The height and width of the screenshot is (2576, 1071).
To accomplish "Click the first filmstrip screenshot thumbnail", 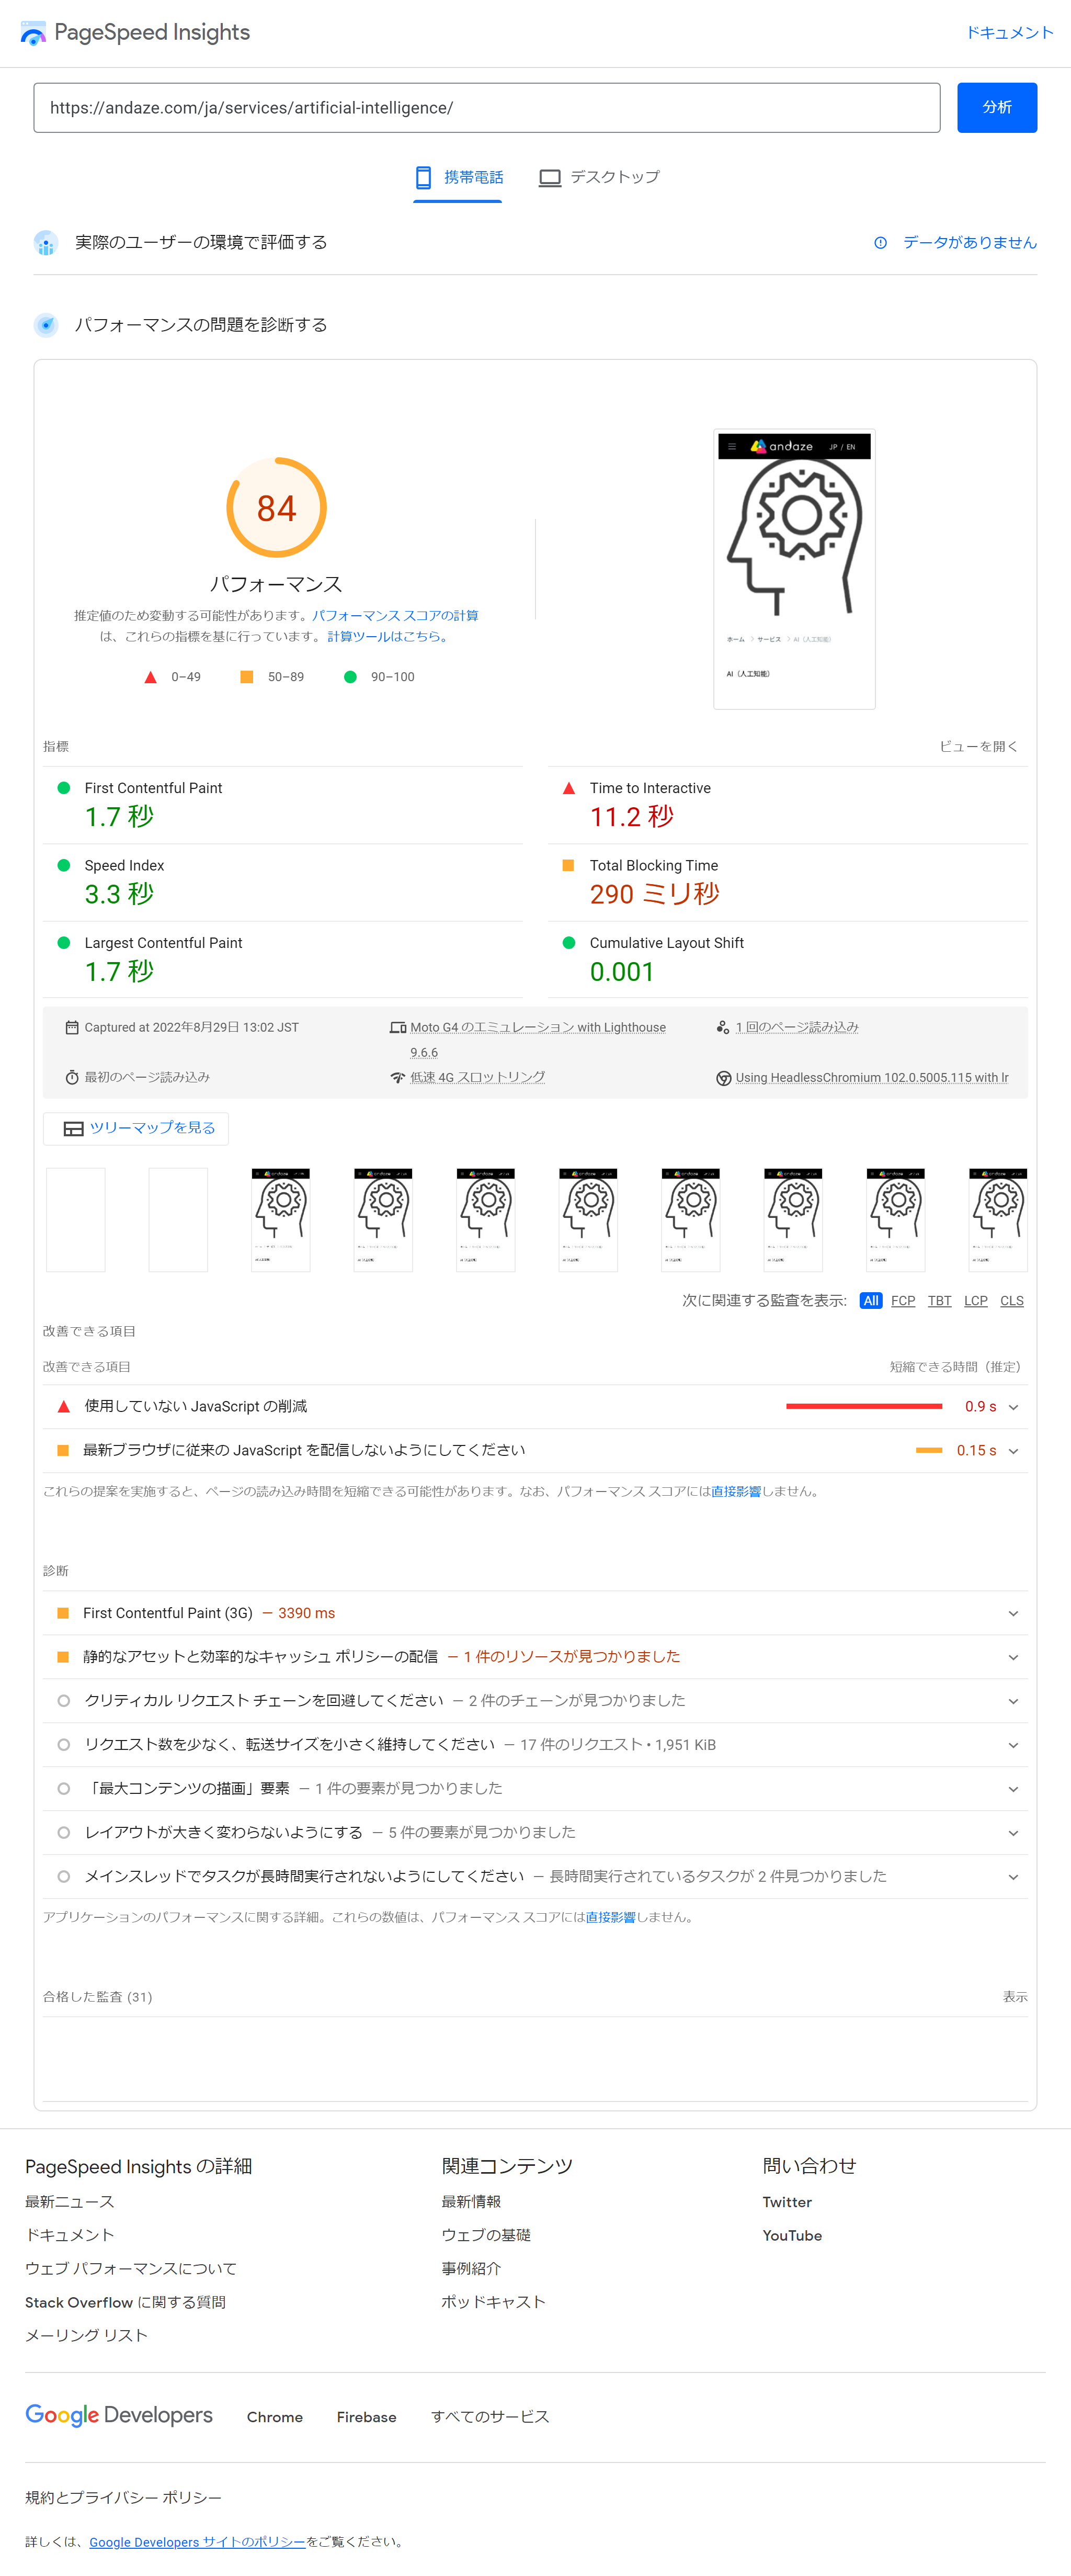I will coord(75,1219).
